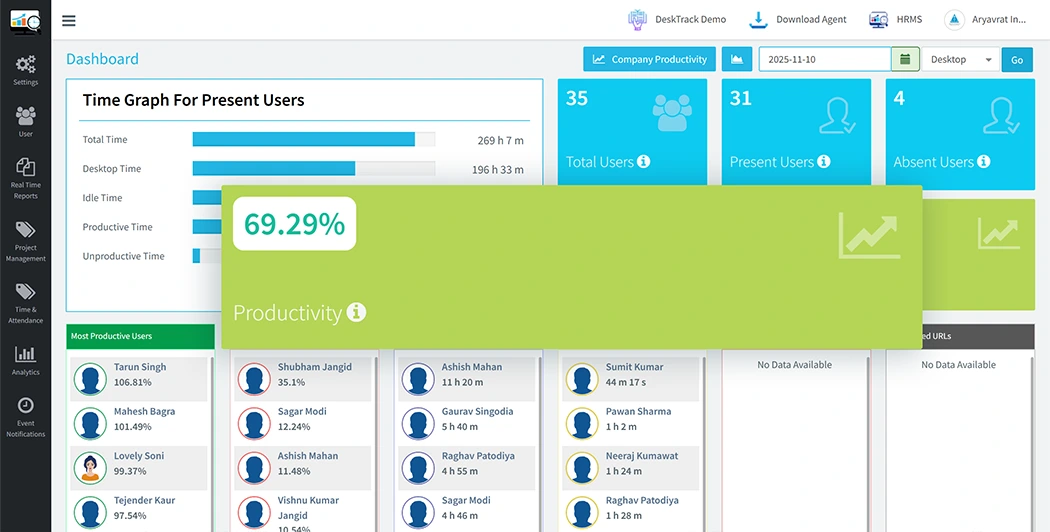Open the Desktop dropdown selector
Image resolution: width=1050 pixels, height=532 pixels.
tap(960, 60)
